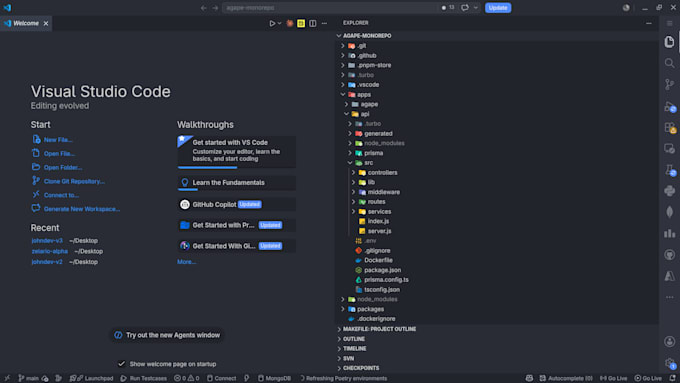Toggle Show welcome page on startup checkbox
Image resolution: width=680 pixels, height=383 pixels.
coord(121,364)
